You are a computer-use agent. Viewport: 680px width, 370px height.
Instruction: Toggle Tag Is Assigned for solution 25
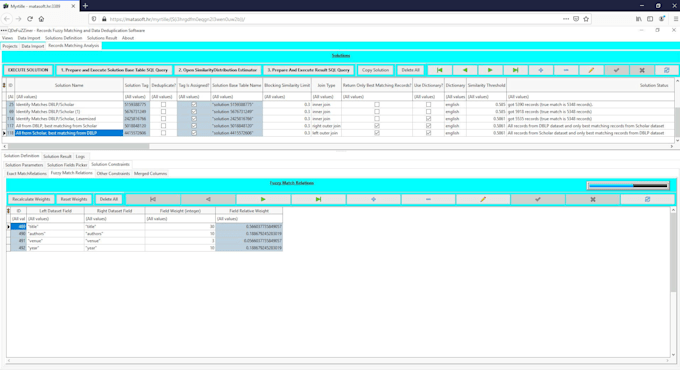(x=194, y=105)
